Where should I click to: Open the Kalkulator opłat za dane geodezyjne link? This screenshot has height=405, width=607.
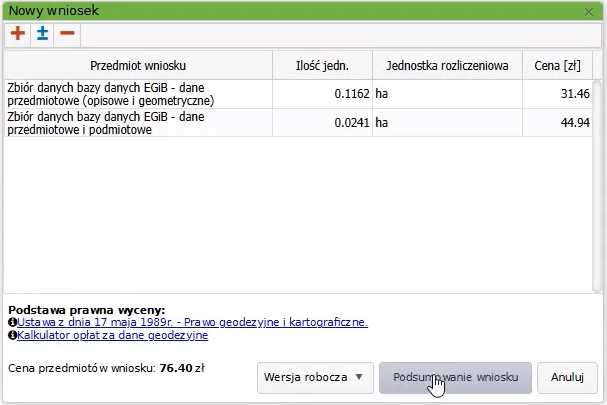point(113,336)
